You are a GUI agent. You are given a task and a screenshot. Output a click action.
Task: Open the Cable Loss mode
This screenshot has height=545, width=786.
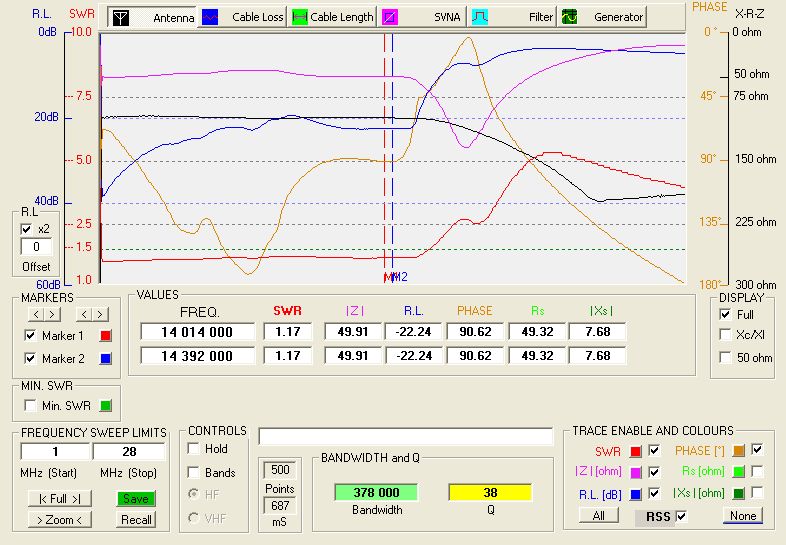(x=241, y=17)
